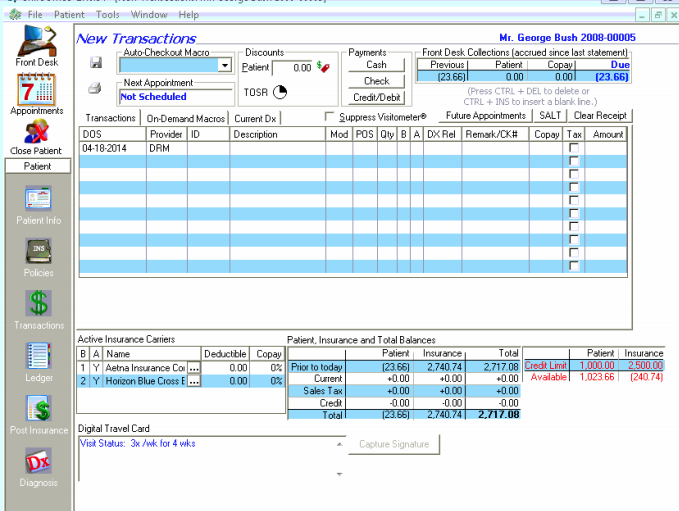The image size is (679, 511).
Task: Click the Not Scheduled appointment field
Action: (x=176, y=97)
